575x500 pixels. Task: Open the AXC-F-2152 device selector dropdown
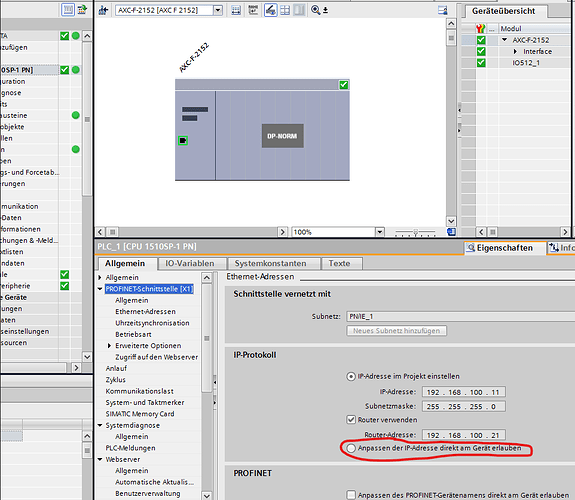pos(218,10)
